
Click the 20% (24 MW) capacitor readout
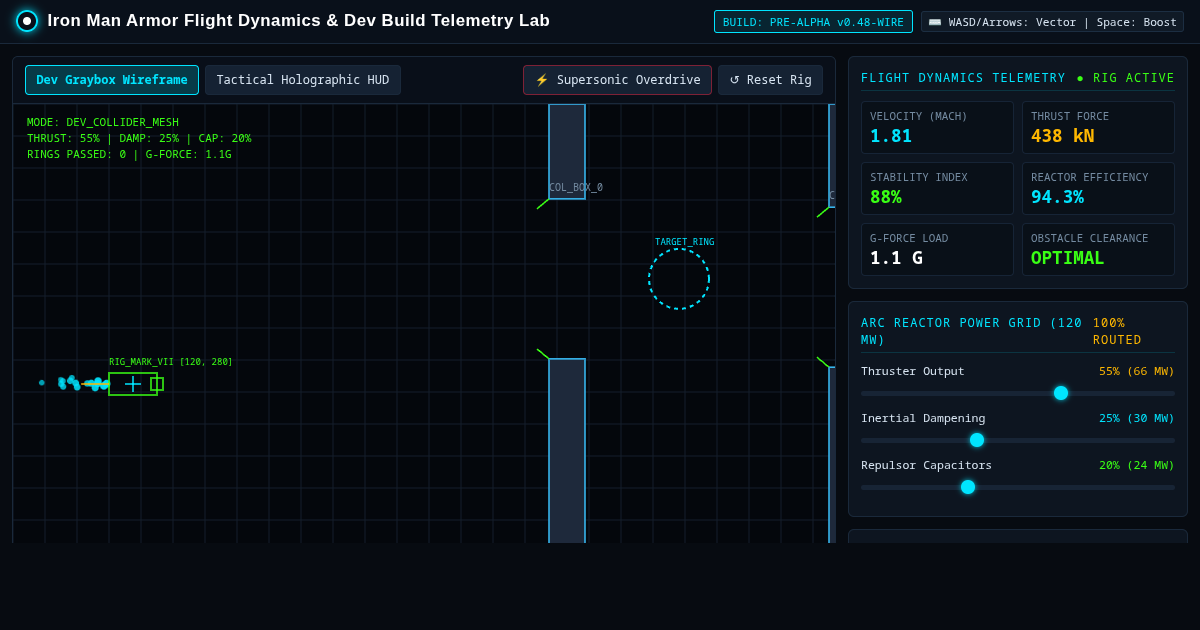(x=1137, y=465)
